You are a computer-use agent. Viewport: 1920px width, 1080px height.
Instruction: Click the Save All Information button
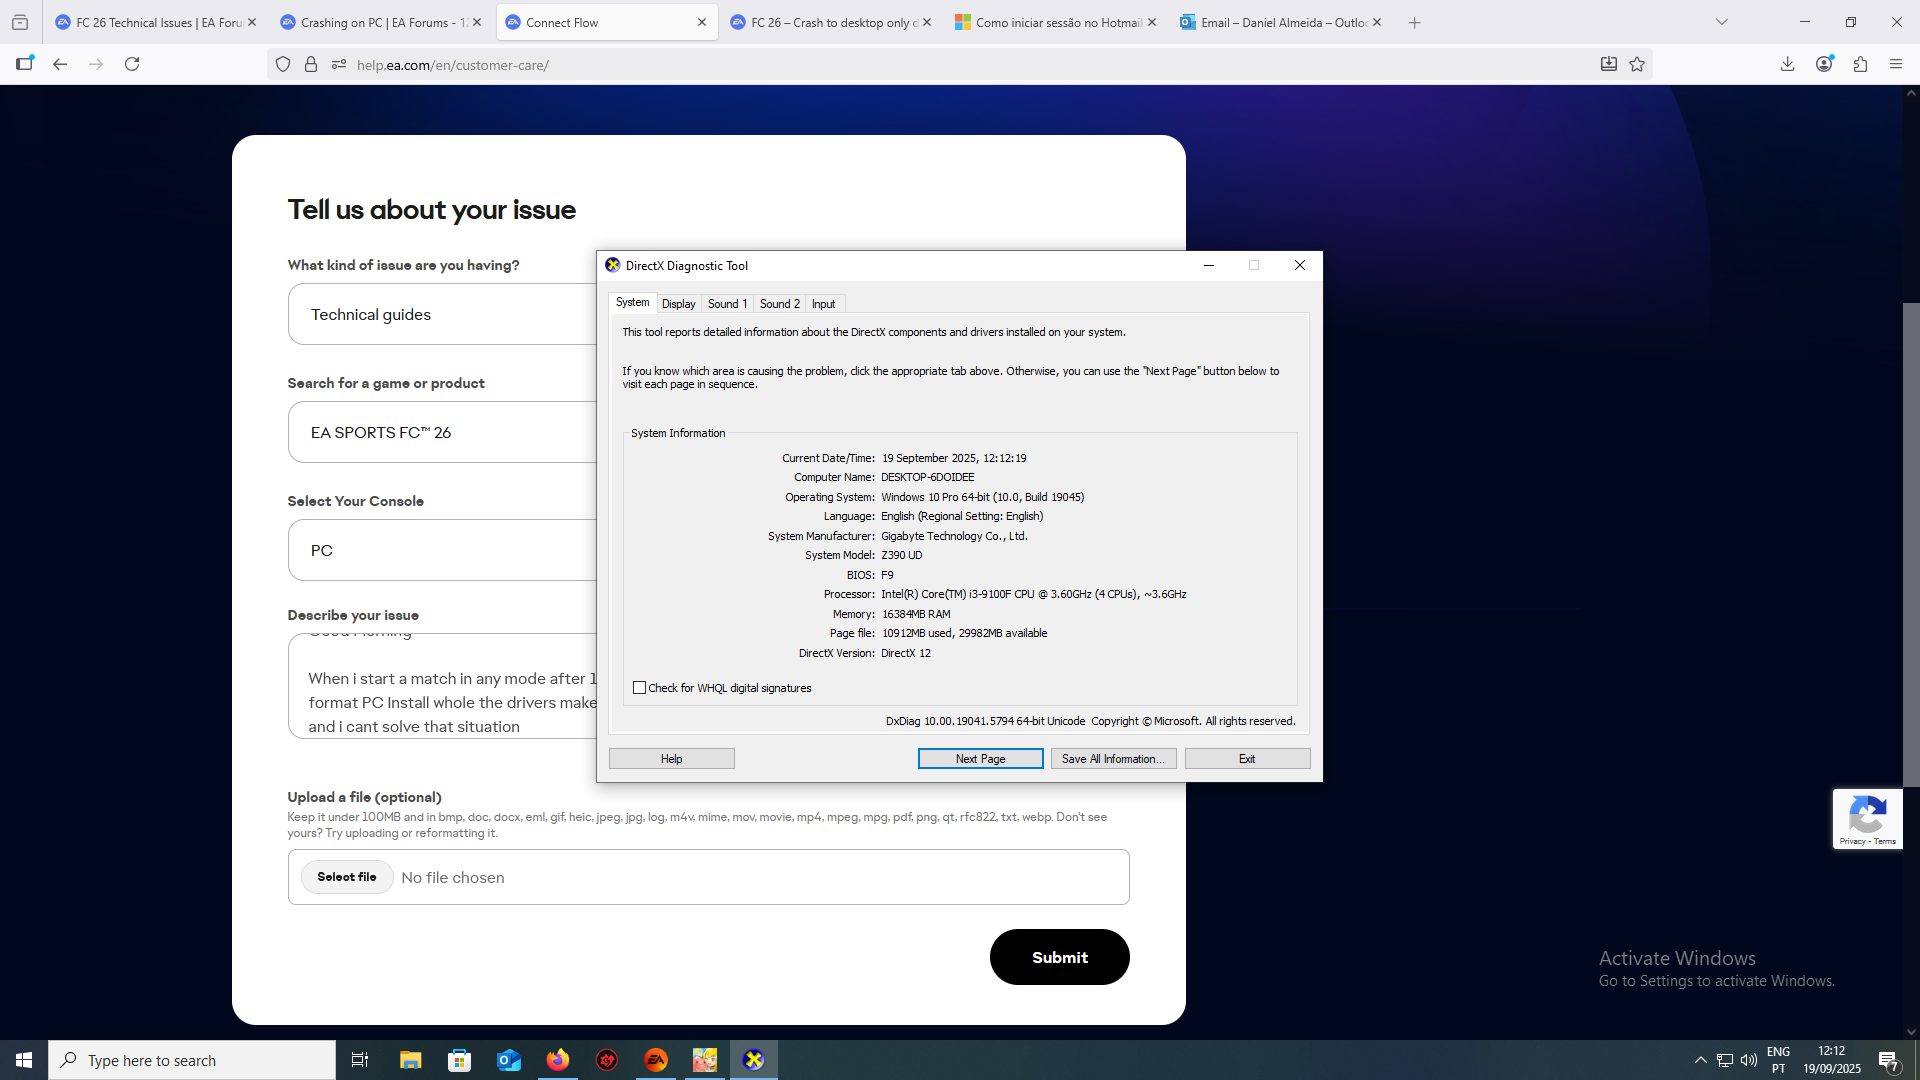pos(1113,759)
